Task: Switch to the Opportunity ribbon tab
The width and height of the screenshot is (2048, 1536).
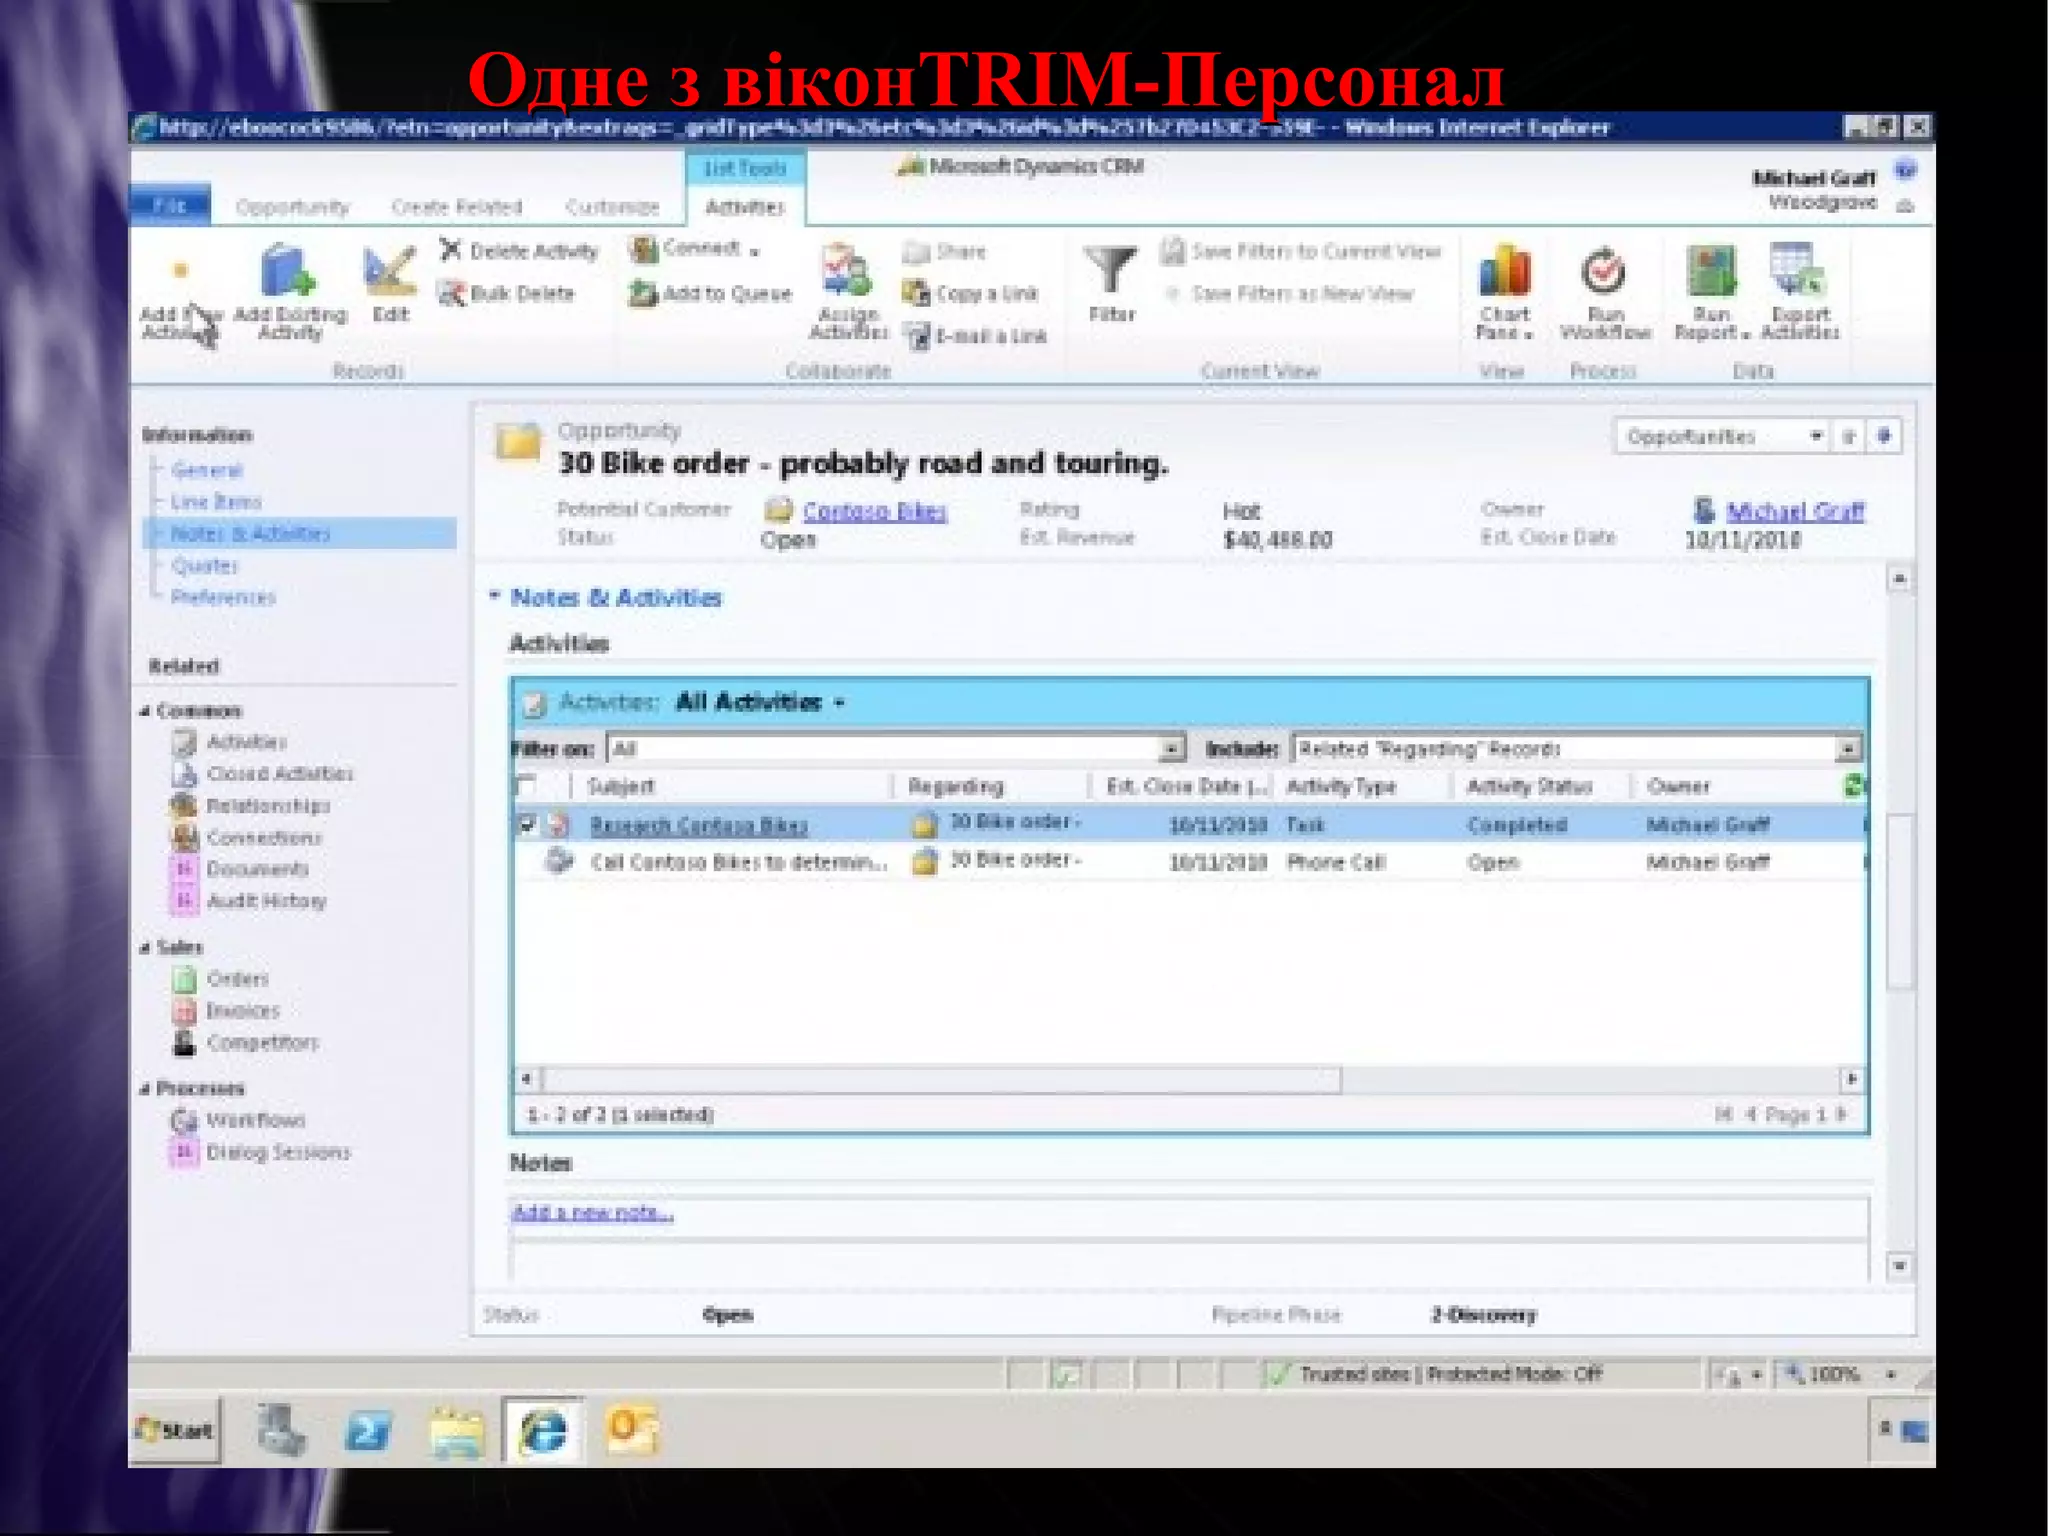Action: (x=292, y=207)
